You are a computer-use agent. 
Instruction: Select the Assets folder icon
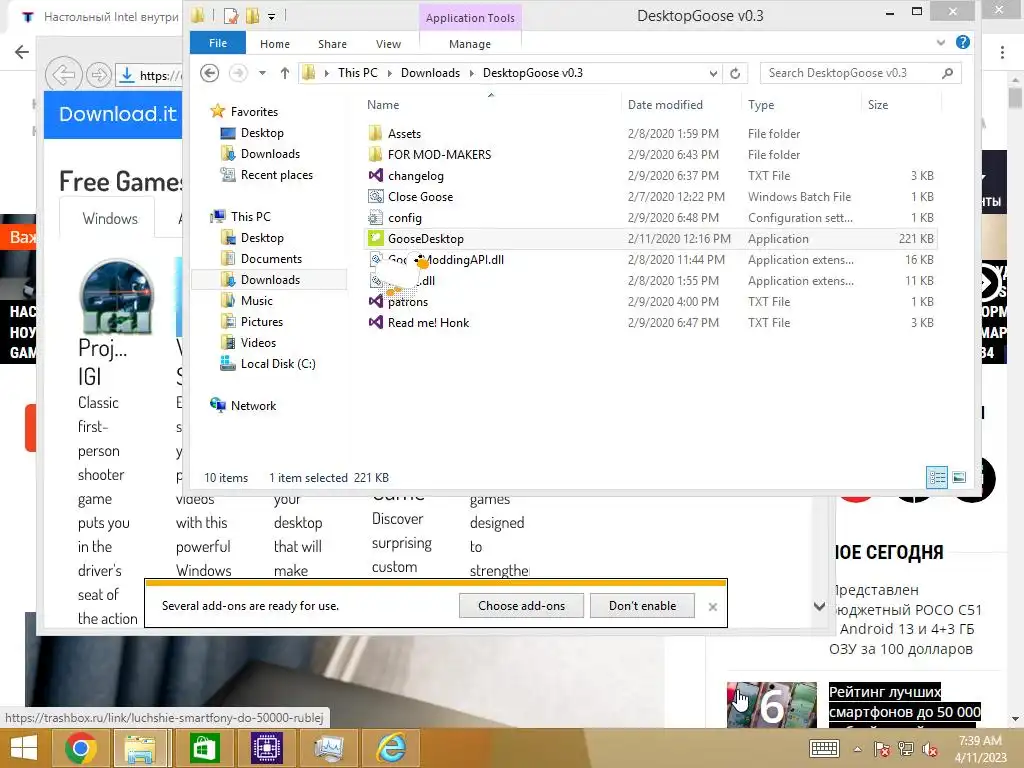376,134
